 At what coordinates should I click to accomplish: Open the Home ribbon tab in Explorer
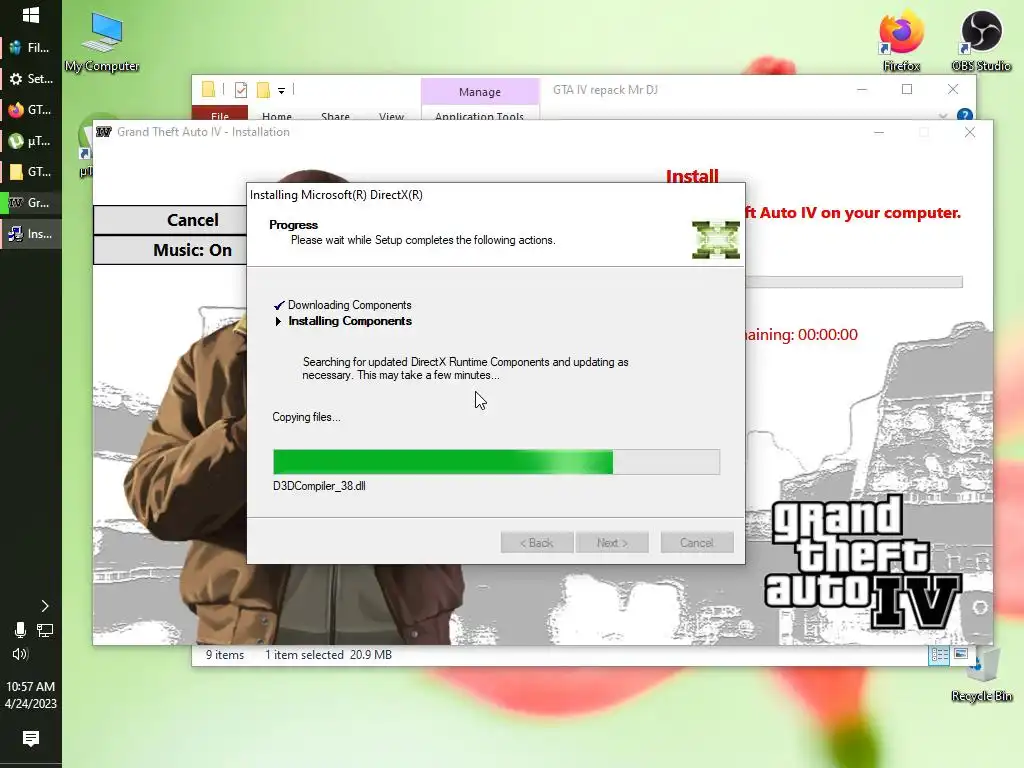point(277,116)
